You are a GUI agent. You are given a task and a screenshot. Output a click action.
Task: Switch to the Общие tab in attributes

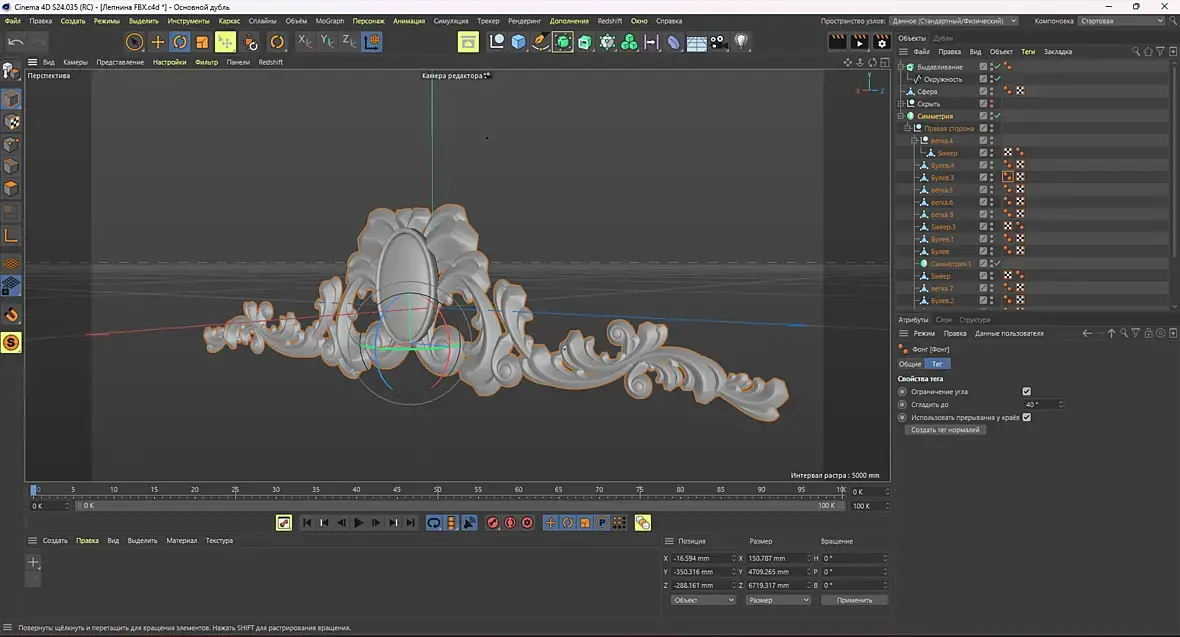pos(909,364)
